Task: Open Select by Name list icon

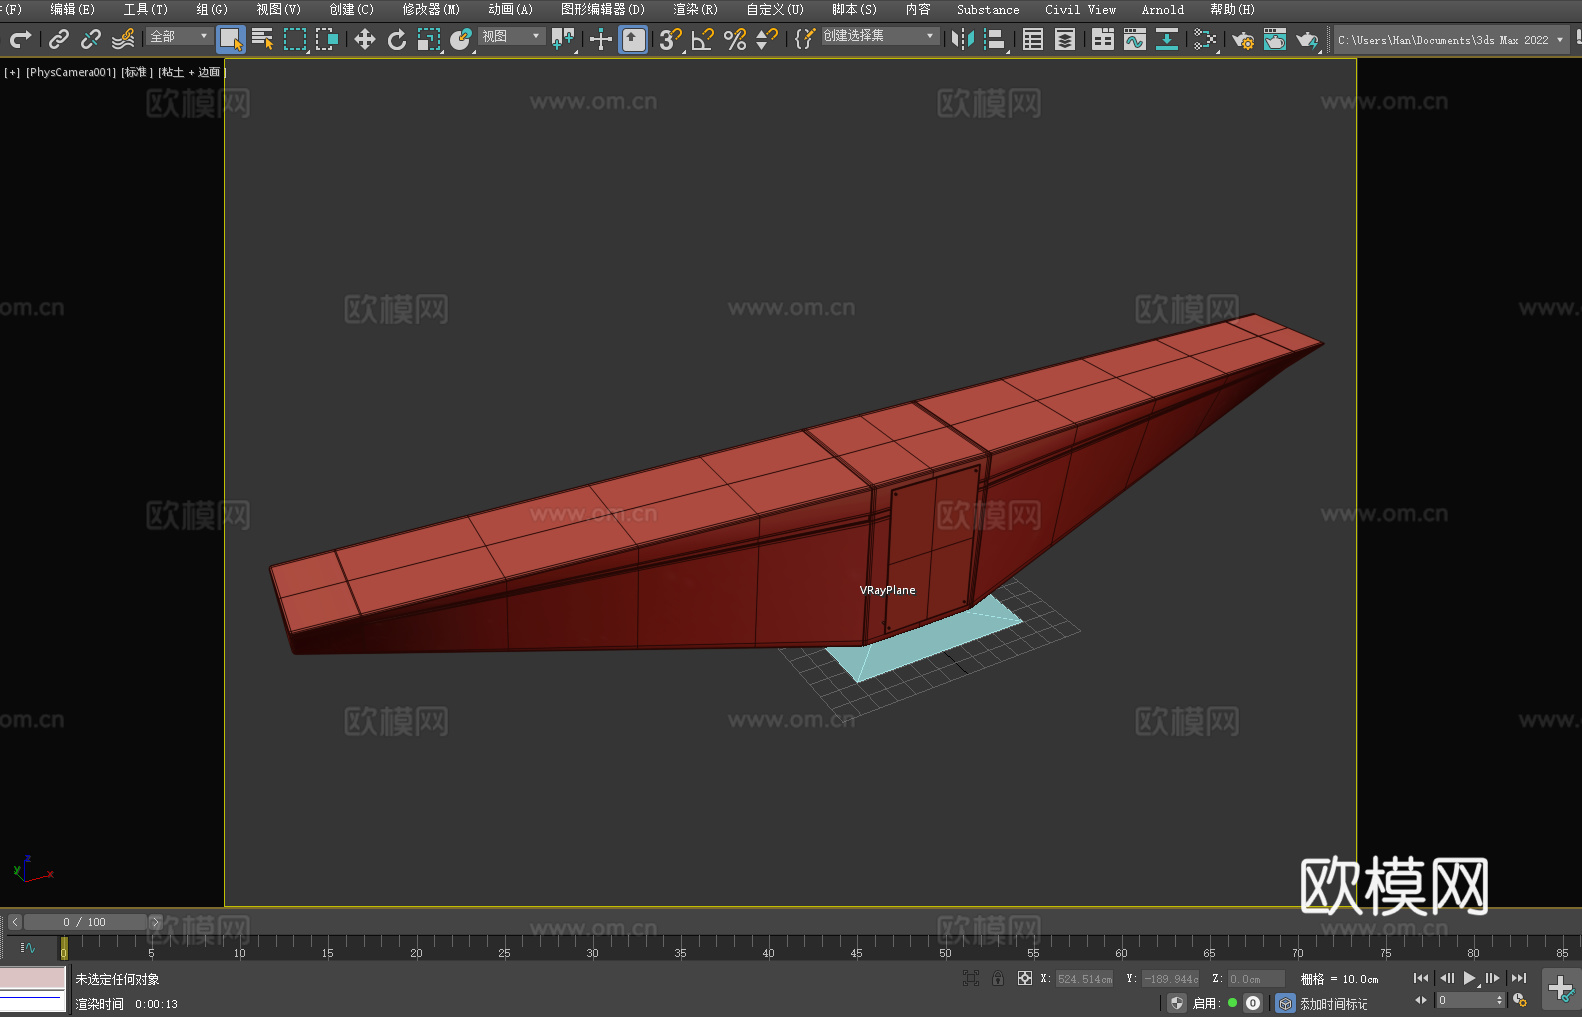Action: [x=263, y=39]
